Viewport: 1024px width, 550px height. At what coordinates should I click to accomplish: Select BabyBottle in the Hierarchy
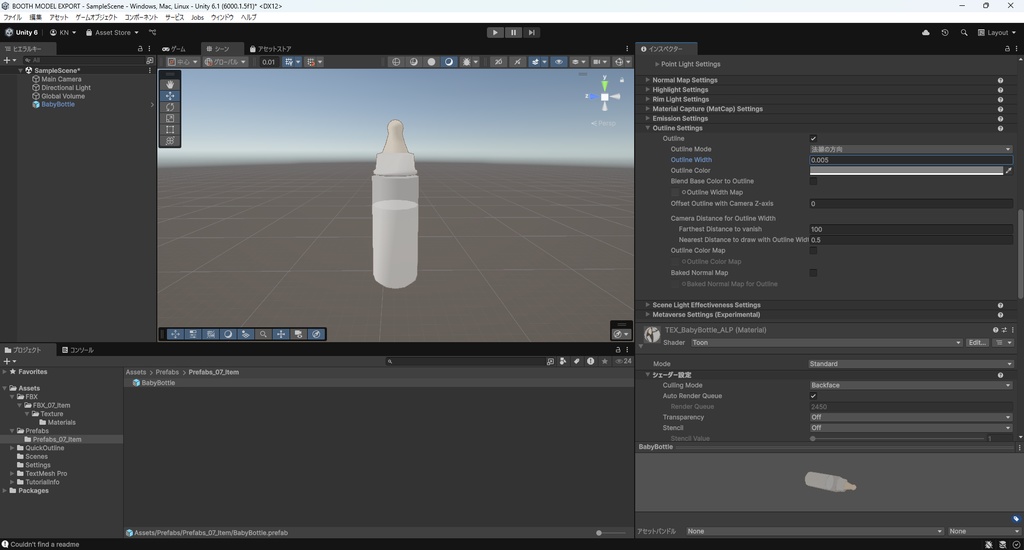[x=57, y=105]
